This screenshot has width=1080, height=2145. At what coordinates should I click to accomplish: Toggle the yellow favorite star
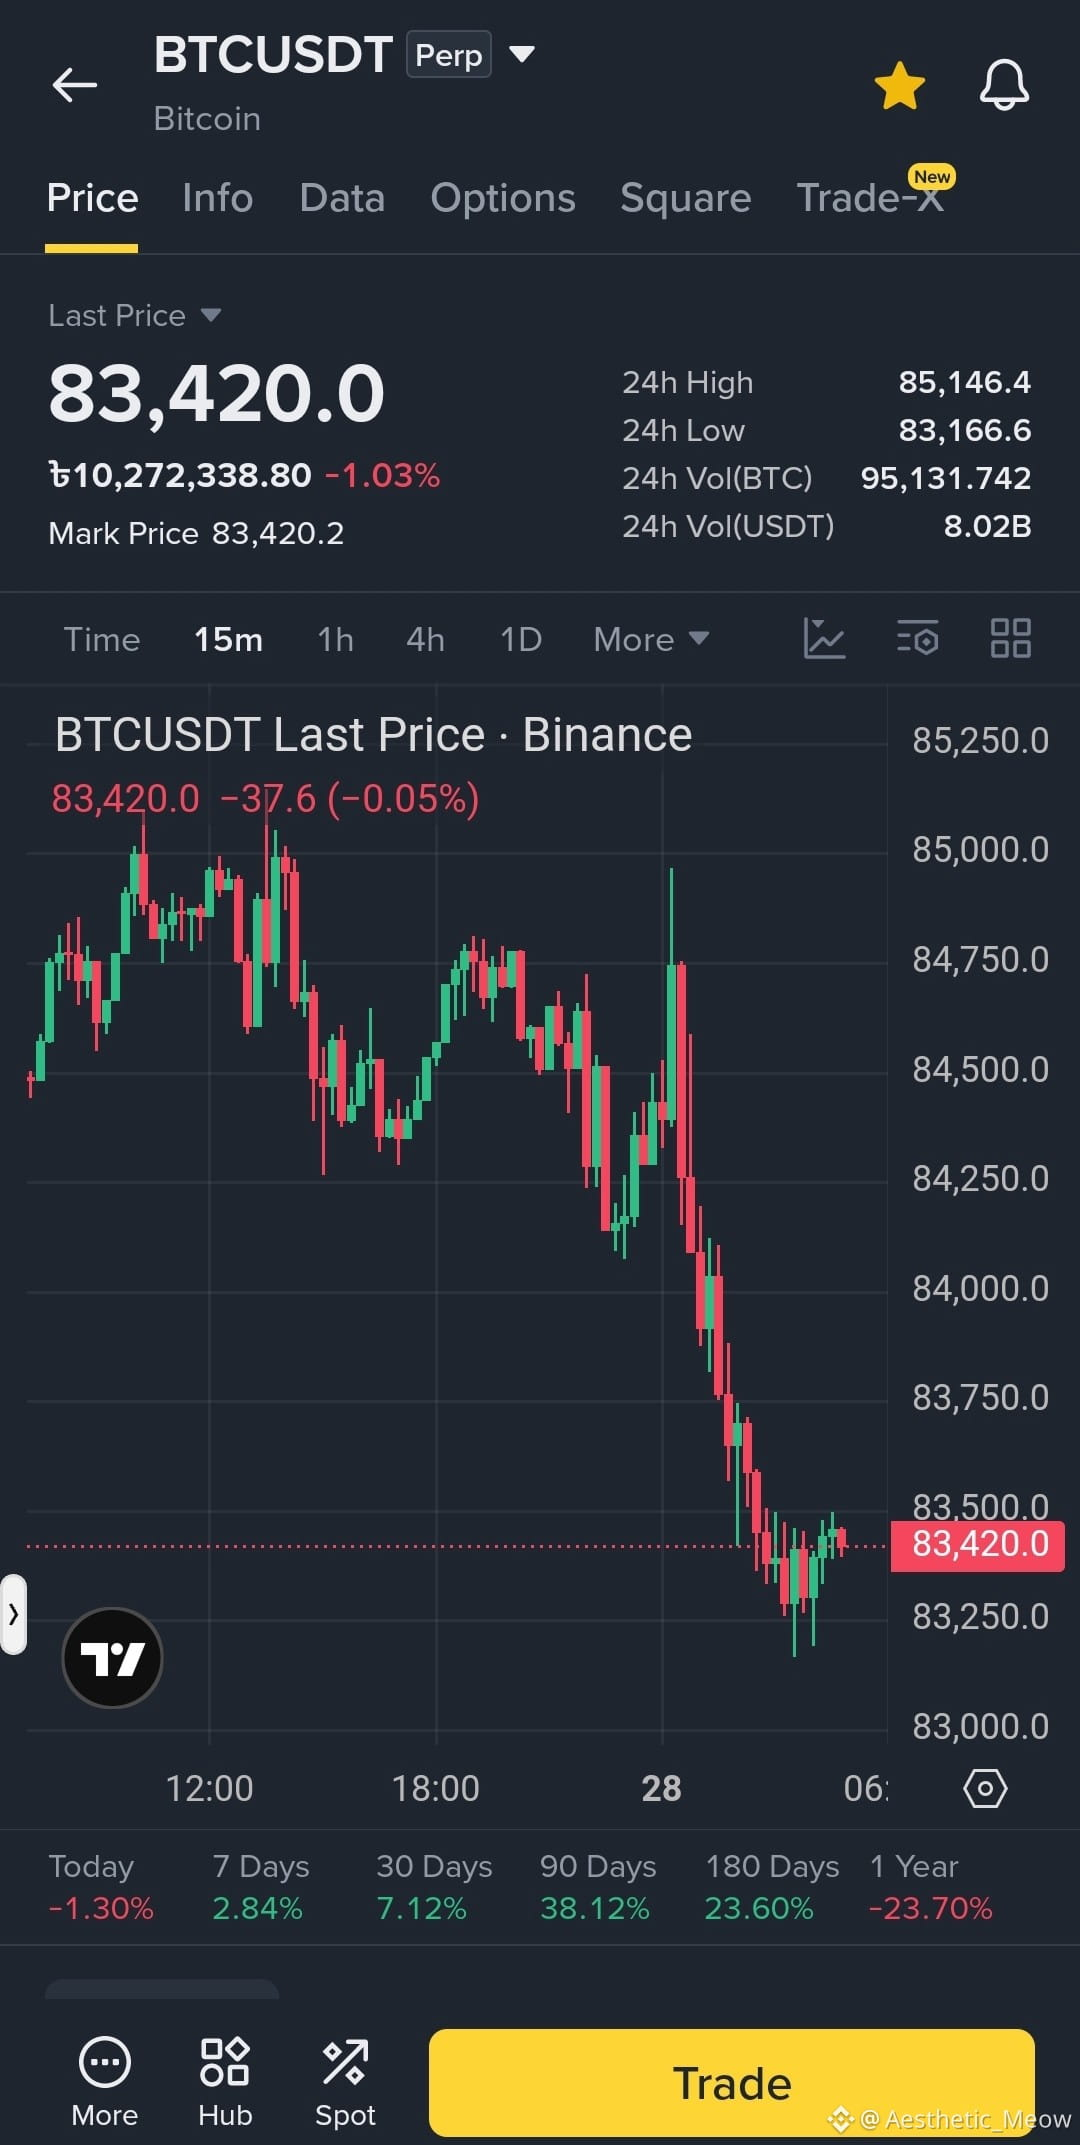900,85
